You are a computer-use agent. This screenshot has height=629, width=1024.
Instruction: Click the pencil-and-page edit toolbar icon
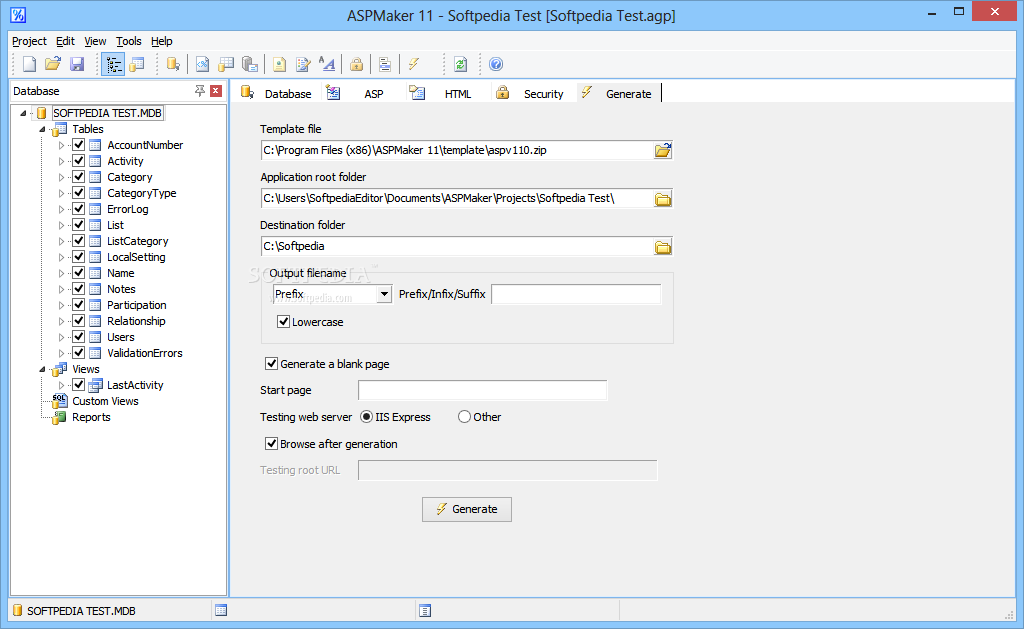(303, 64)
